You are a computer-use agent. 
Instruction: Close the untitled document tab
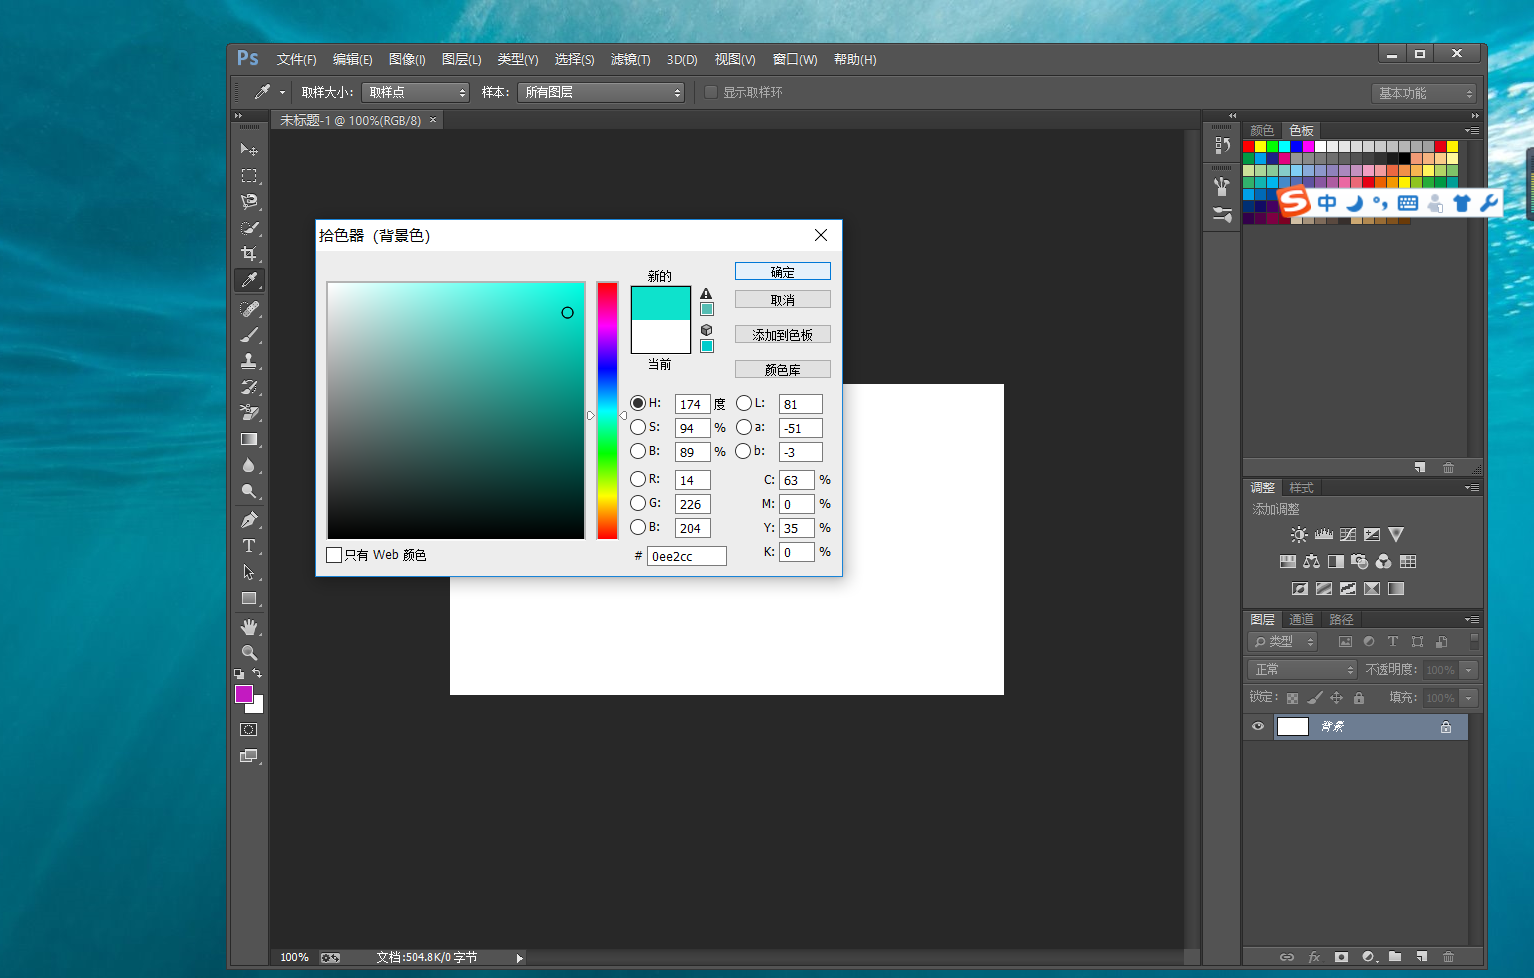tap(433, 120)
